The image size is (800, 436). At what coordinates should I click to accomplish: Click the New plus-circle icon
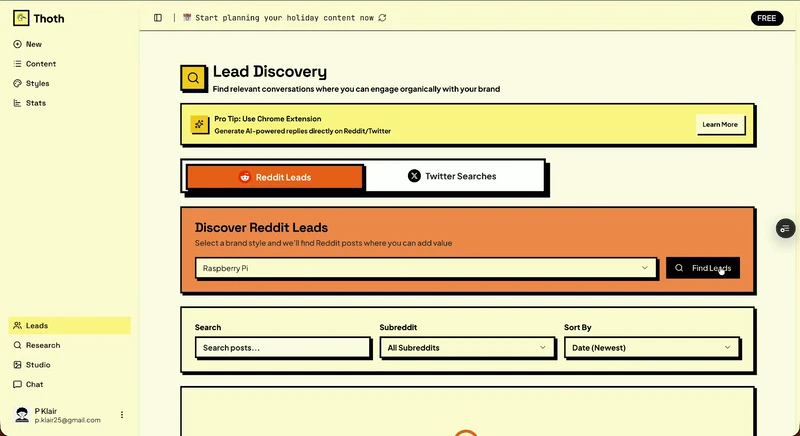[x=17, y=44]
